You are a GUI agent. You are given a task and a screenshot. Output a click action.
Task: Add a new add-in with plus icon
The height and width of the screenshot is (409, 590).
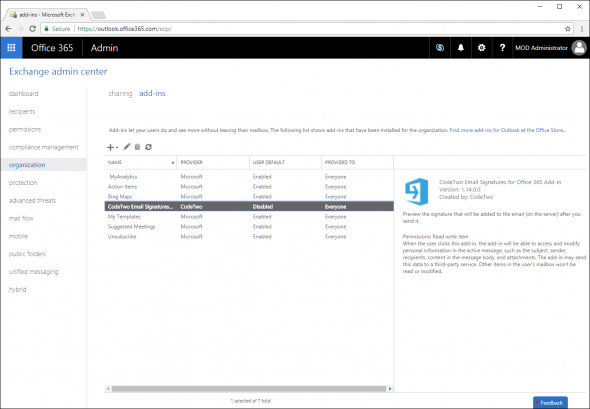pyautogui.click(x=112, y=147)
